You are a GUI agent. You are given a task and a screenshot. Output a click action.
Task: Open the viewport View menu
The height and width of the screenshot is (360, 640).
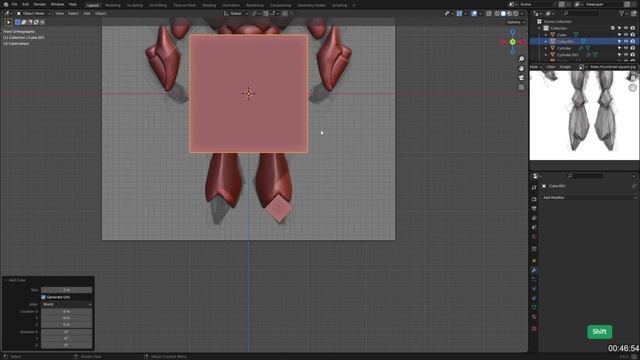[60, 13]
